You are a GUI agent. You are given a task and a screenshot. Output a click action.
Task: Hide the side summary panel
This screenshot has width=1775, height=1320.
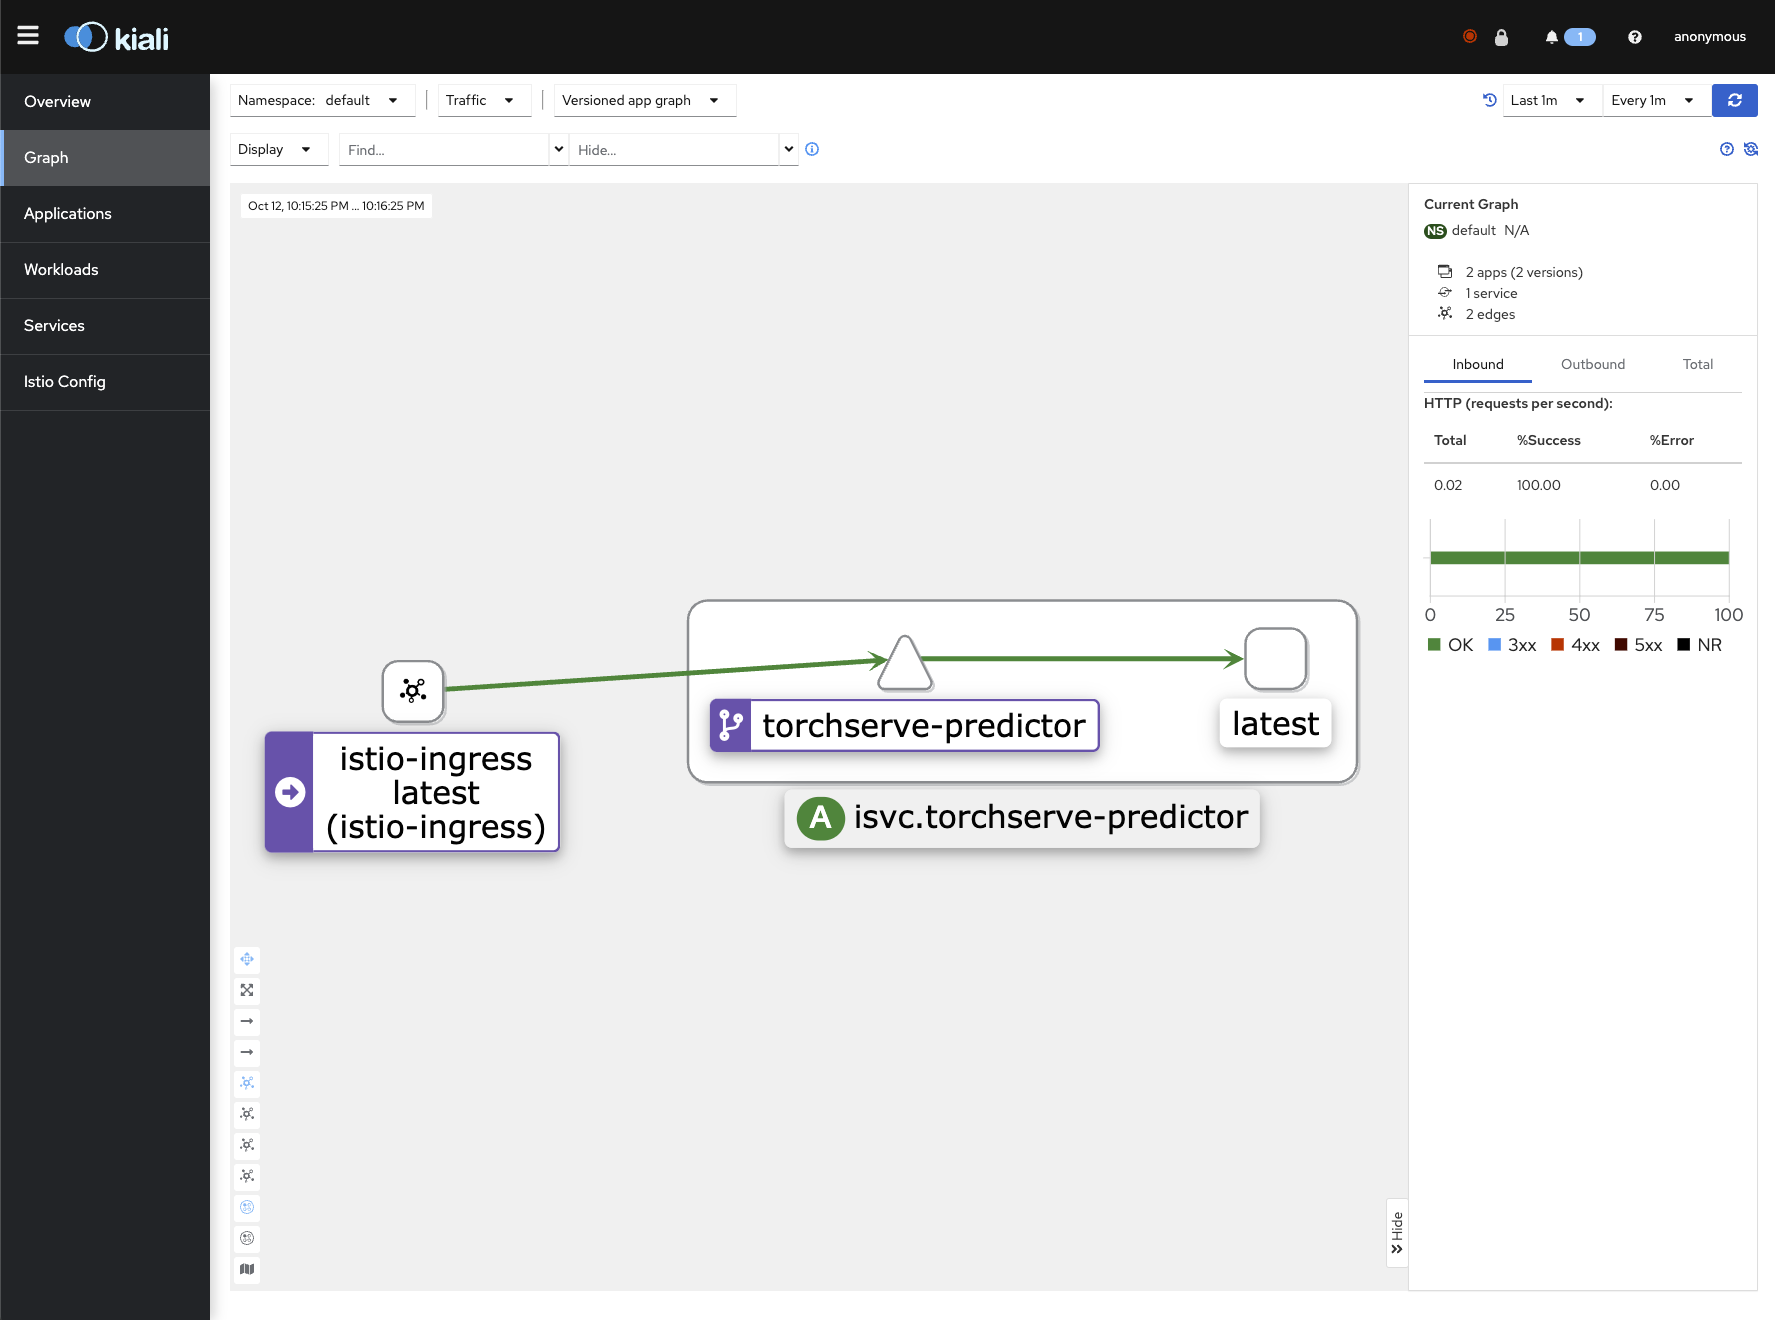(x=1397, y=1232)
